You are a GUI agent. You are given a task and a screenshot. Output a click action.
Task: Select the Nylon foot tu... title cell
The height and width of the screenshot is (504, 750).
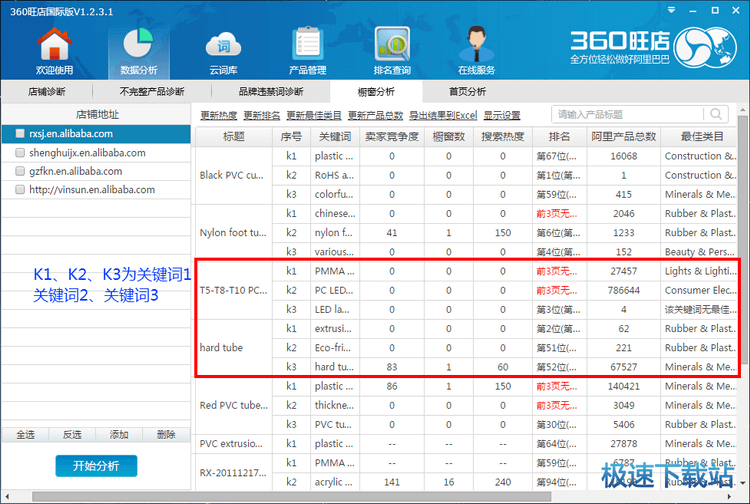pyautogui.click(x=233, y=232)
